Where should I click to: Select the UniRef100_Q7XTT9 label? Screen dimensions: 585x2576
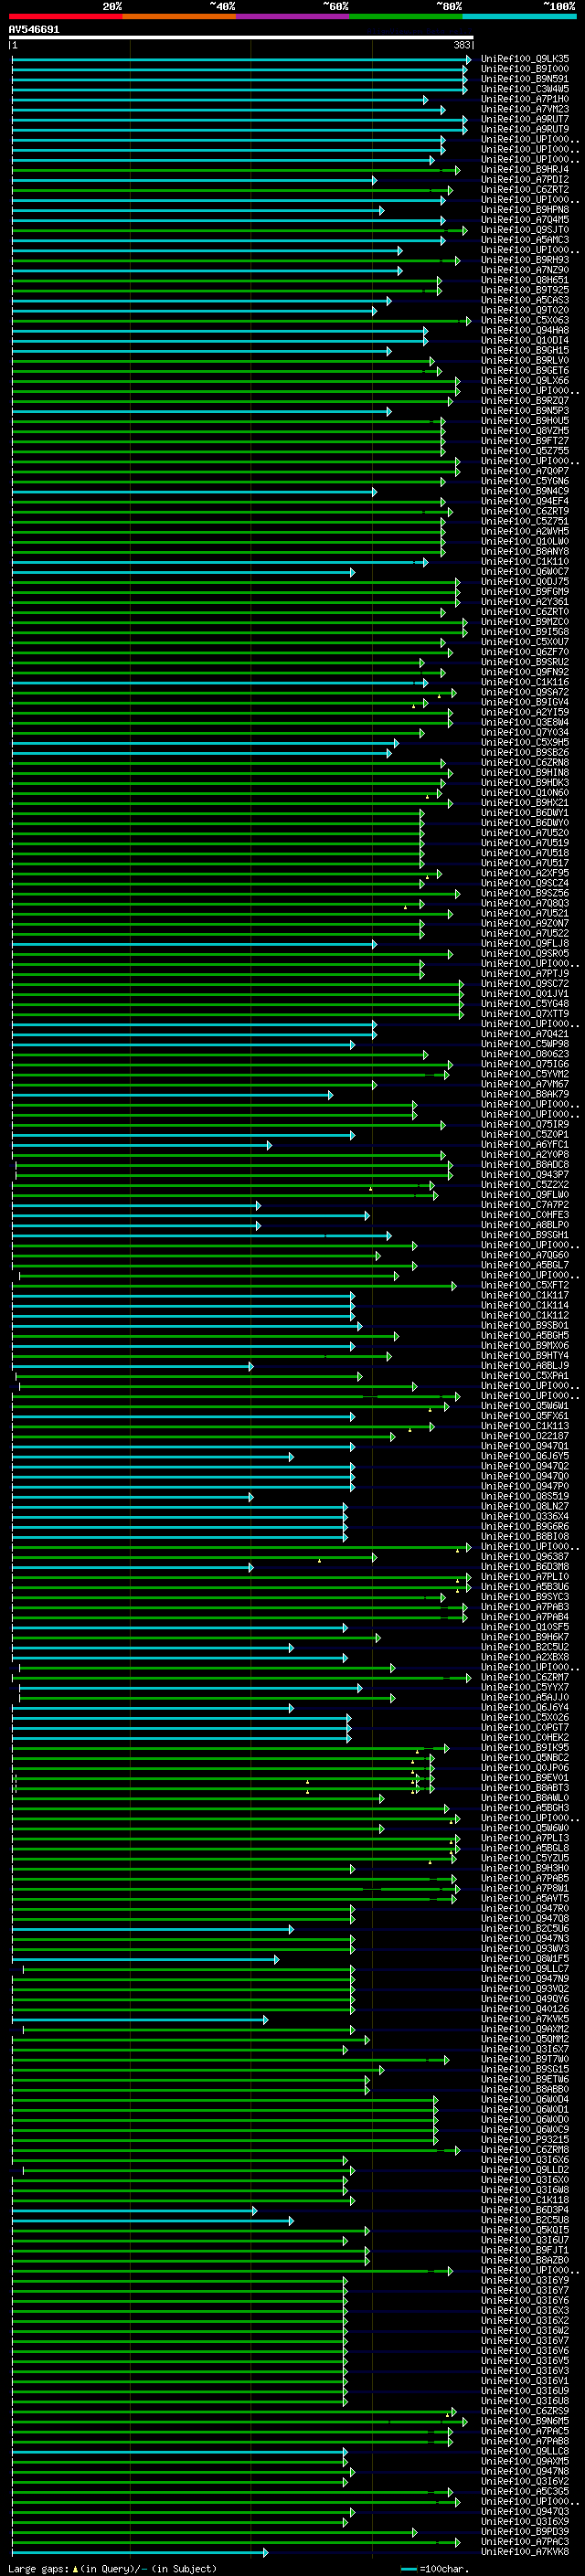coord(525,1013)
